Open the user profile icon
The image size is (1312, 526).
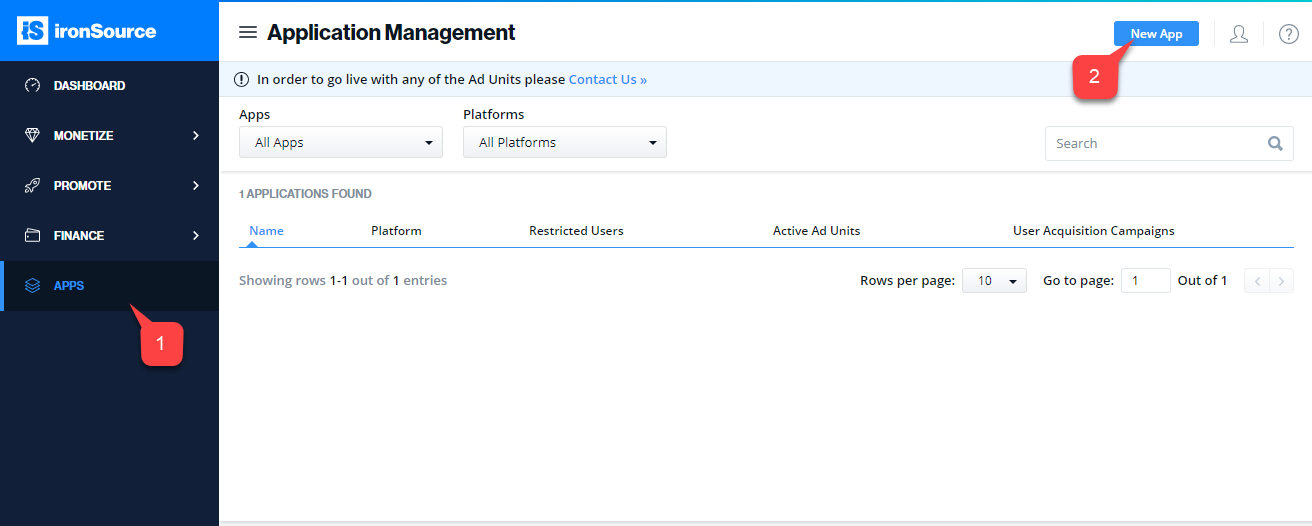[x=1239, y=34]
